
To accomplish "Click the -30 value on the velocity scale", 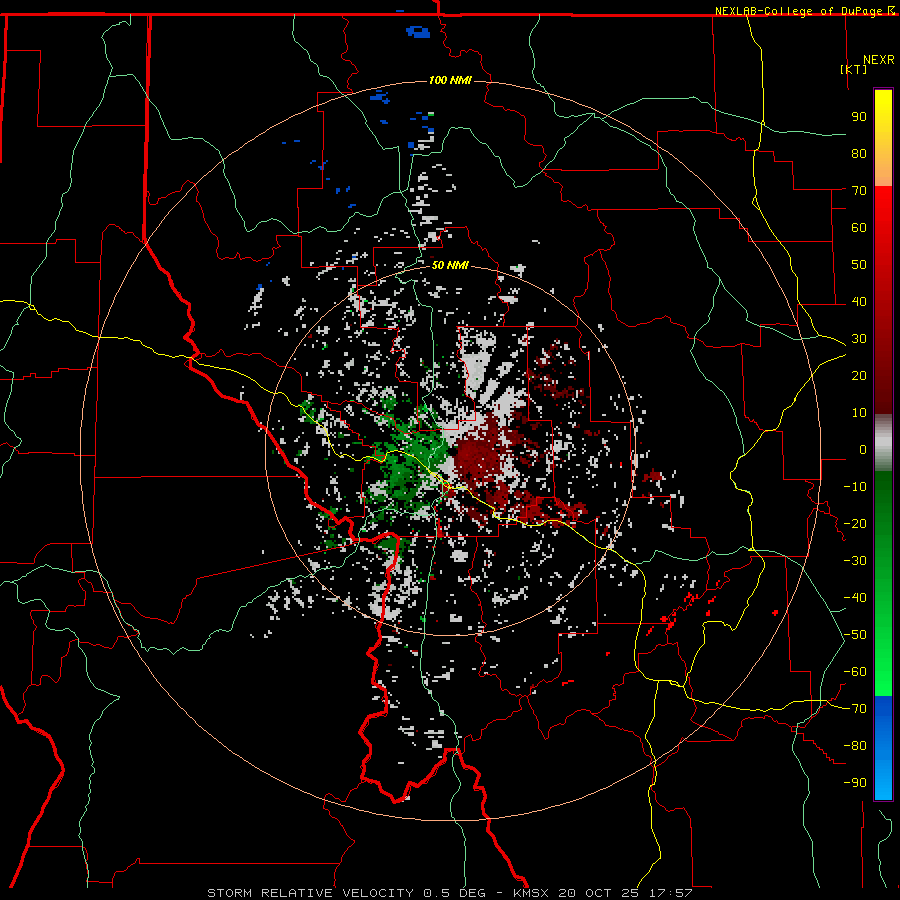I will coord(855,561).
